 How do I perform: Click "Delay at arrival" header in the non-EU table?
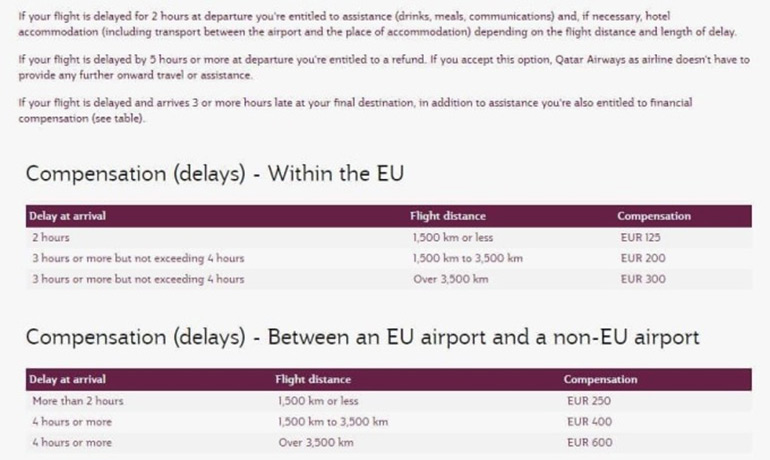pyautogui.click(x=68, y=380)
